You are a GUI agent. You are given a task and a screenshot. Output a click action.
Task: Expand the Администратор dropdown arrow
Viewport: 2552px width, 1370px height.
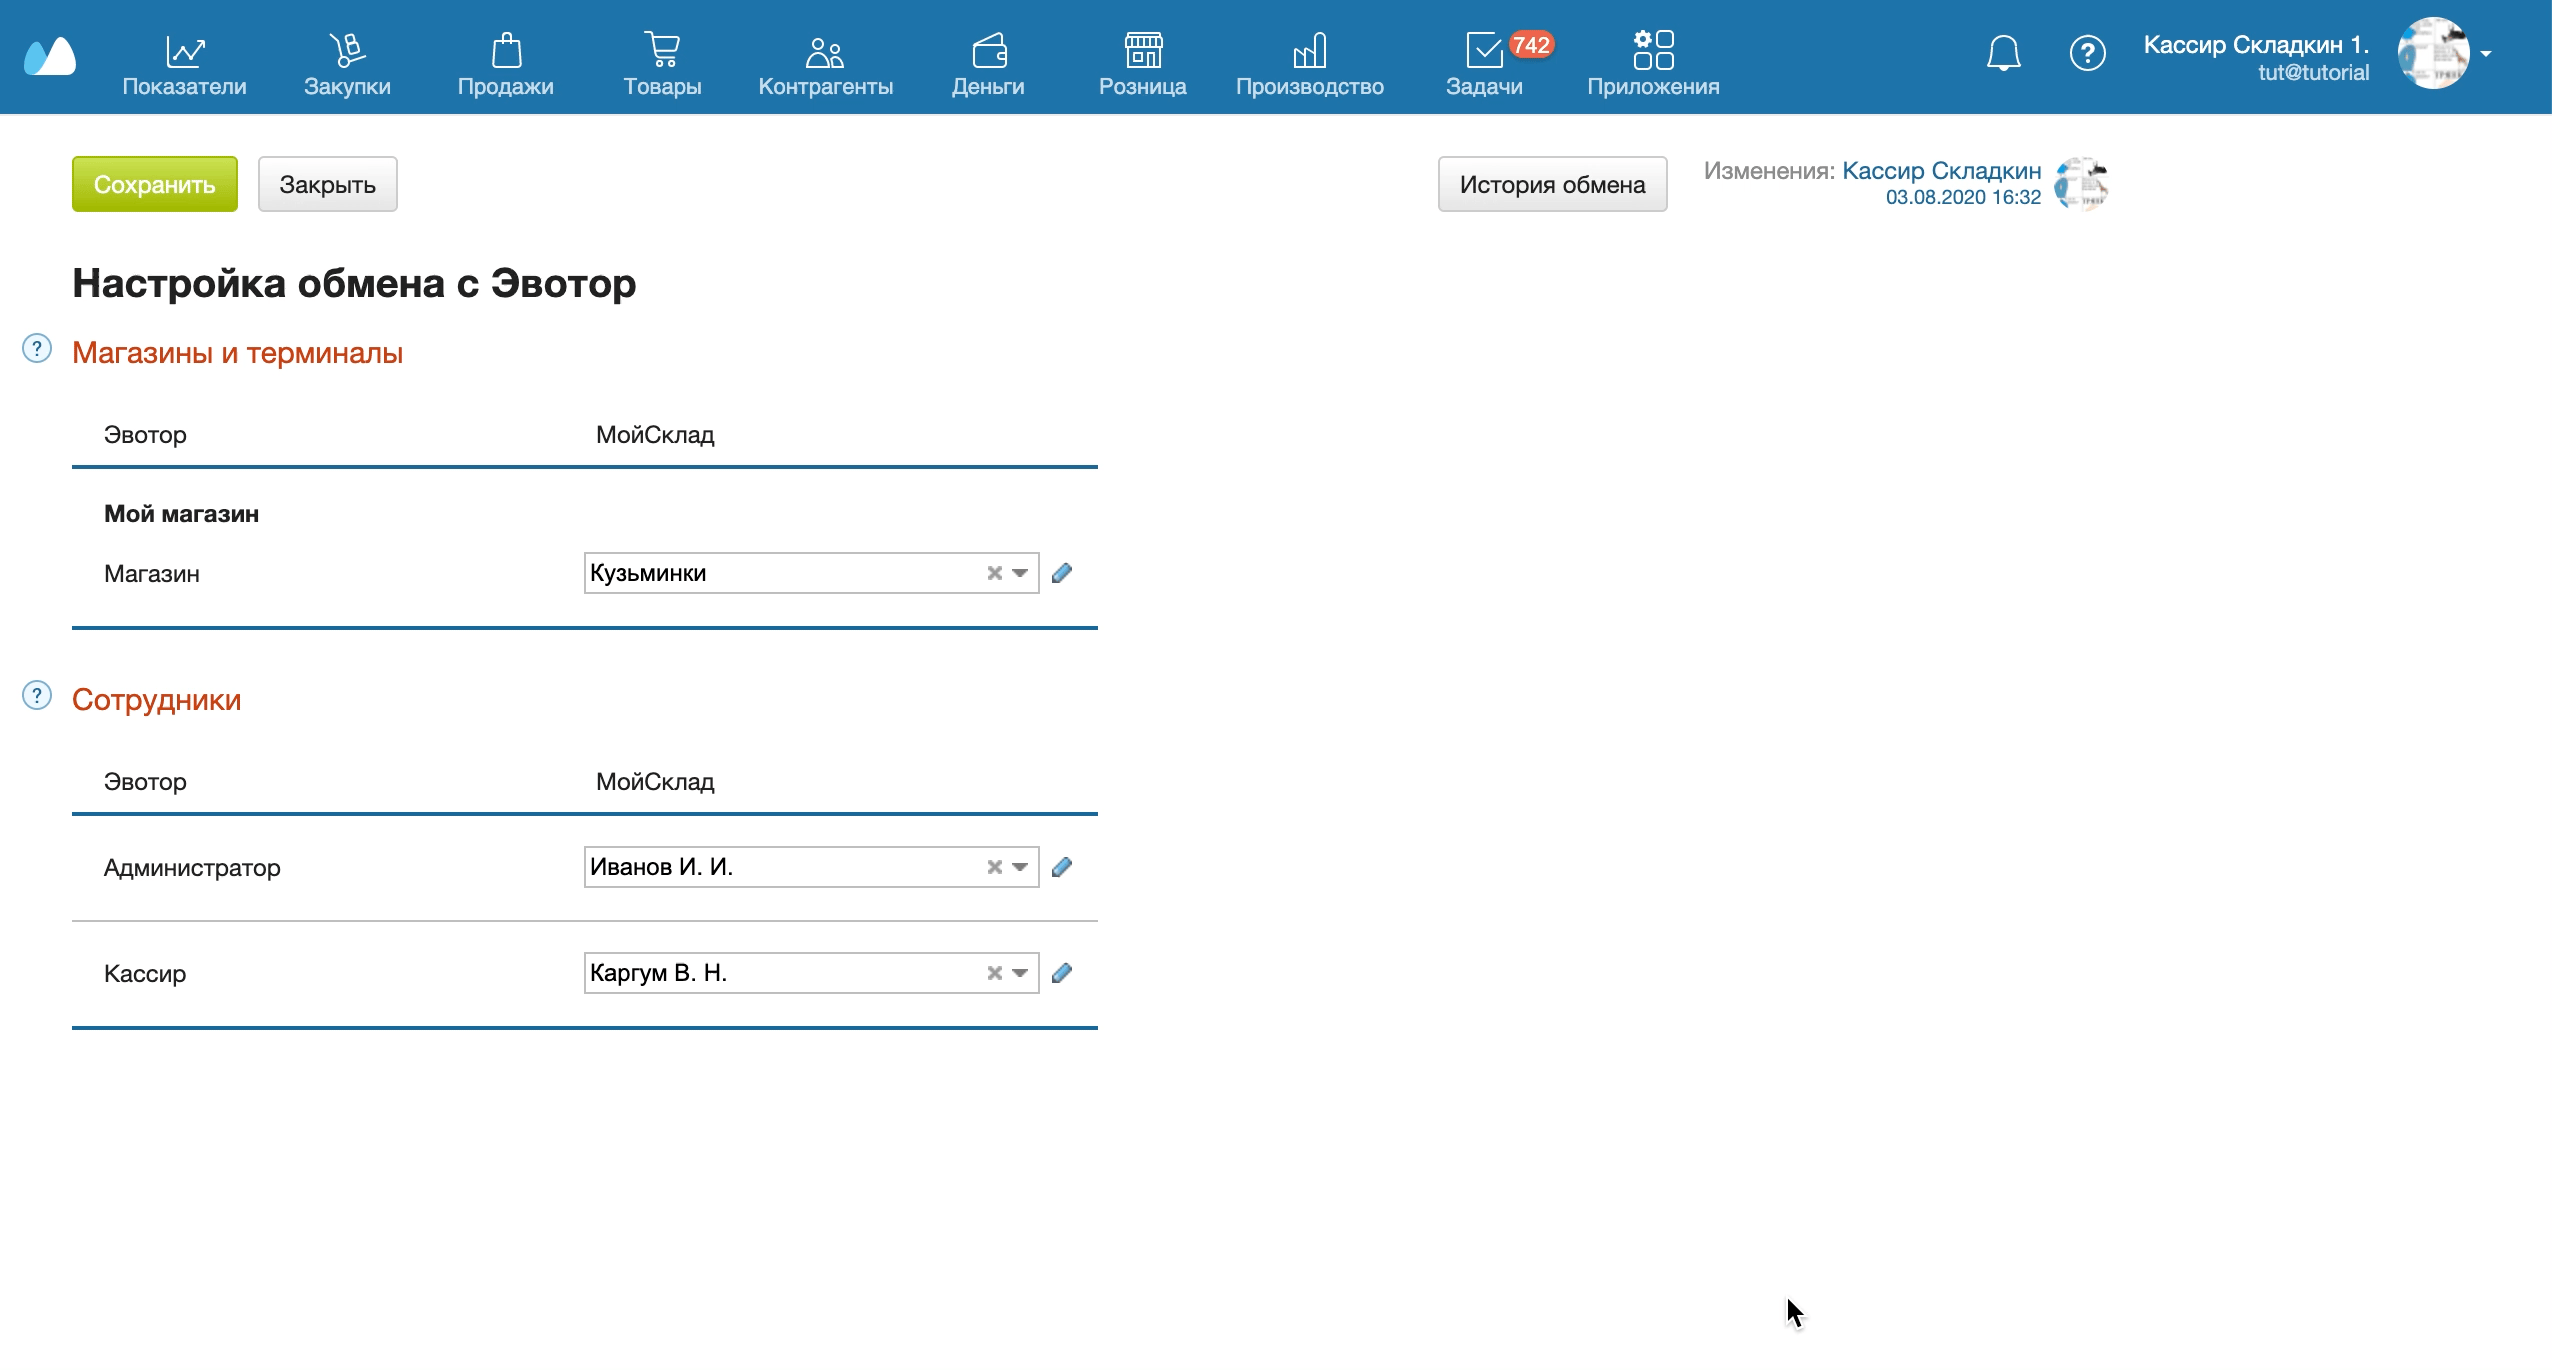[x=1020, y=867]
